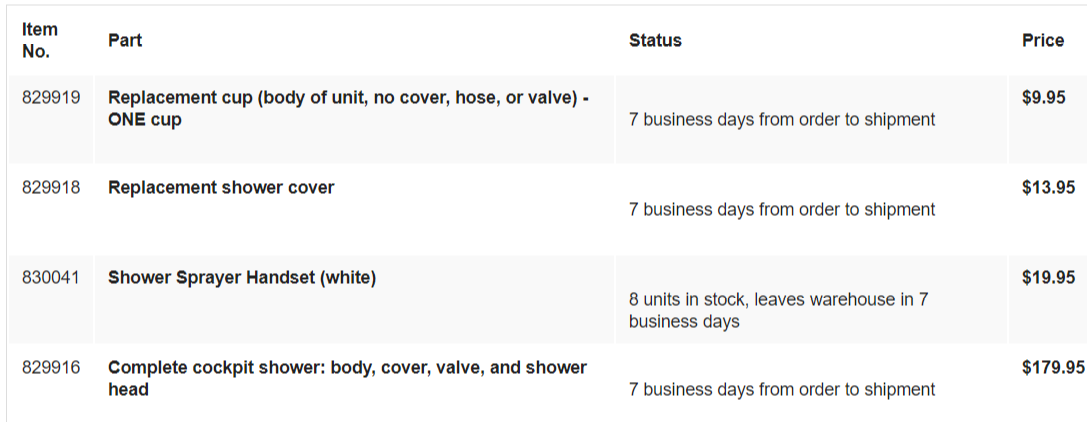Click the 8 units in stock status
The height and width of the screenshot is (422, 1087).
point(779,310)
